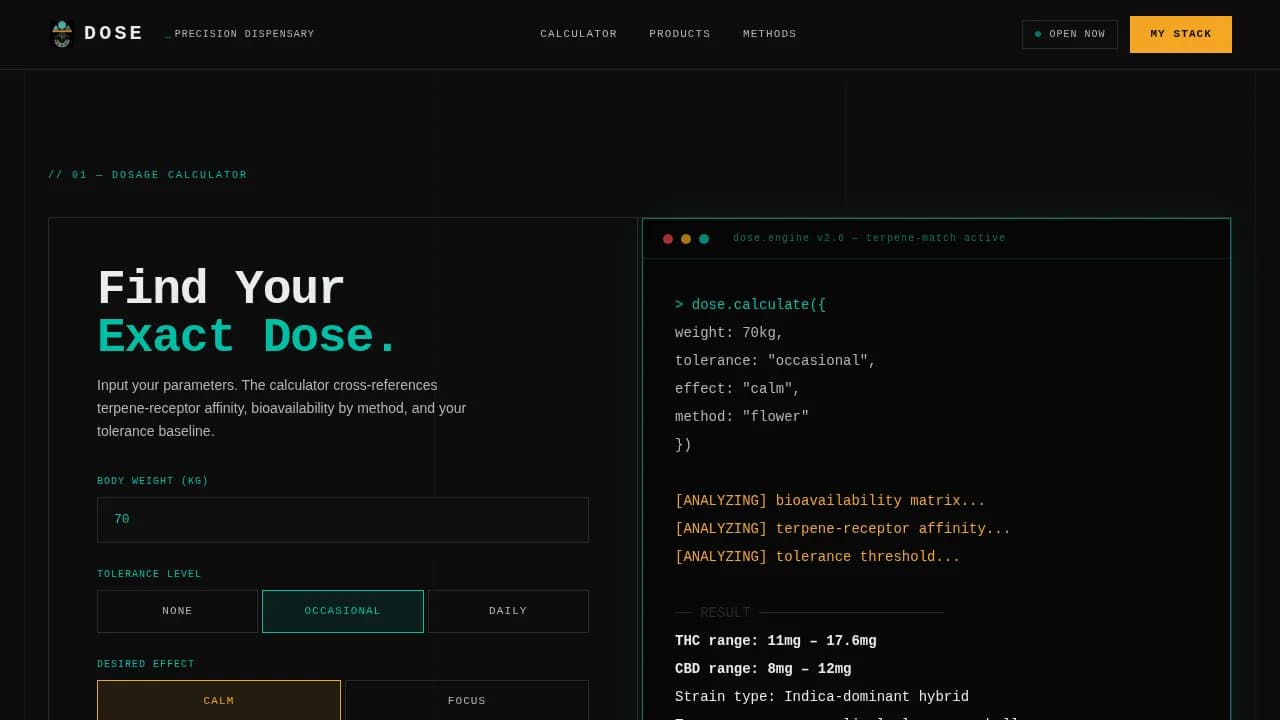The width and height of the screenshot is (1280, 720).
Task: Click the 'Desired Effect' label
Action: point(146,664)
